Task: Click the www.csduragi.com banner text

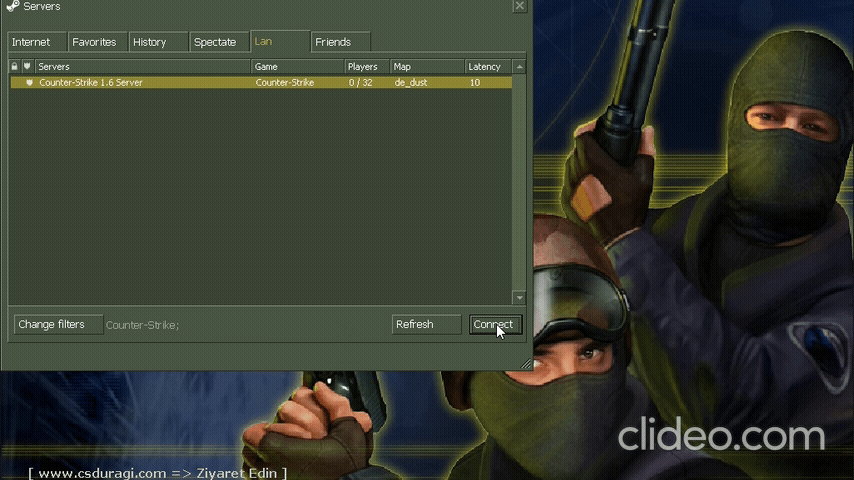Action: [x=157, y=473]
